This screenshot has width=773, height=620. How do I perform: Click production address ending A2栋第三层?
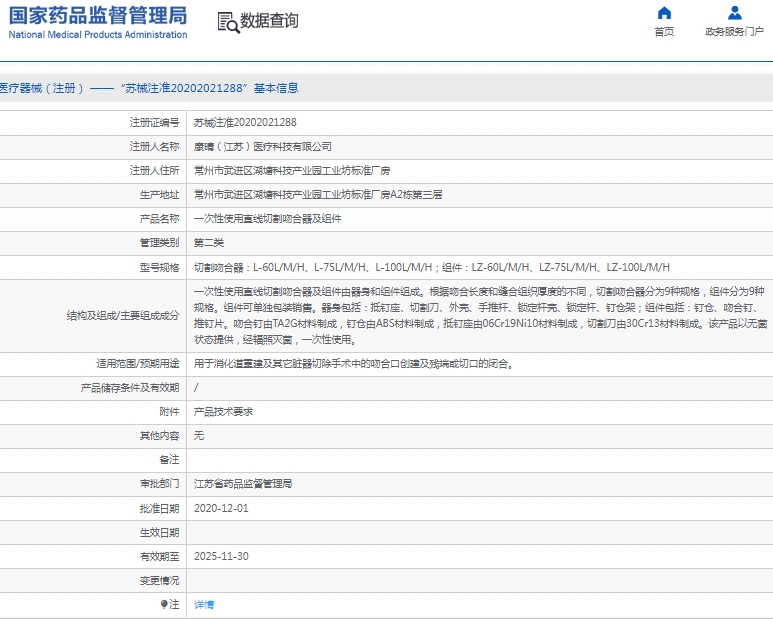pos(318,195)
